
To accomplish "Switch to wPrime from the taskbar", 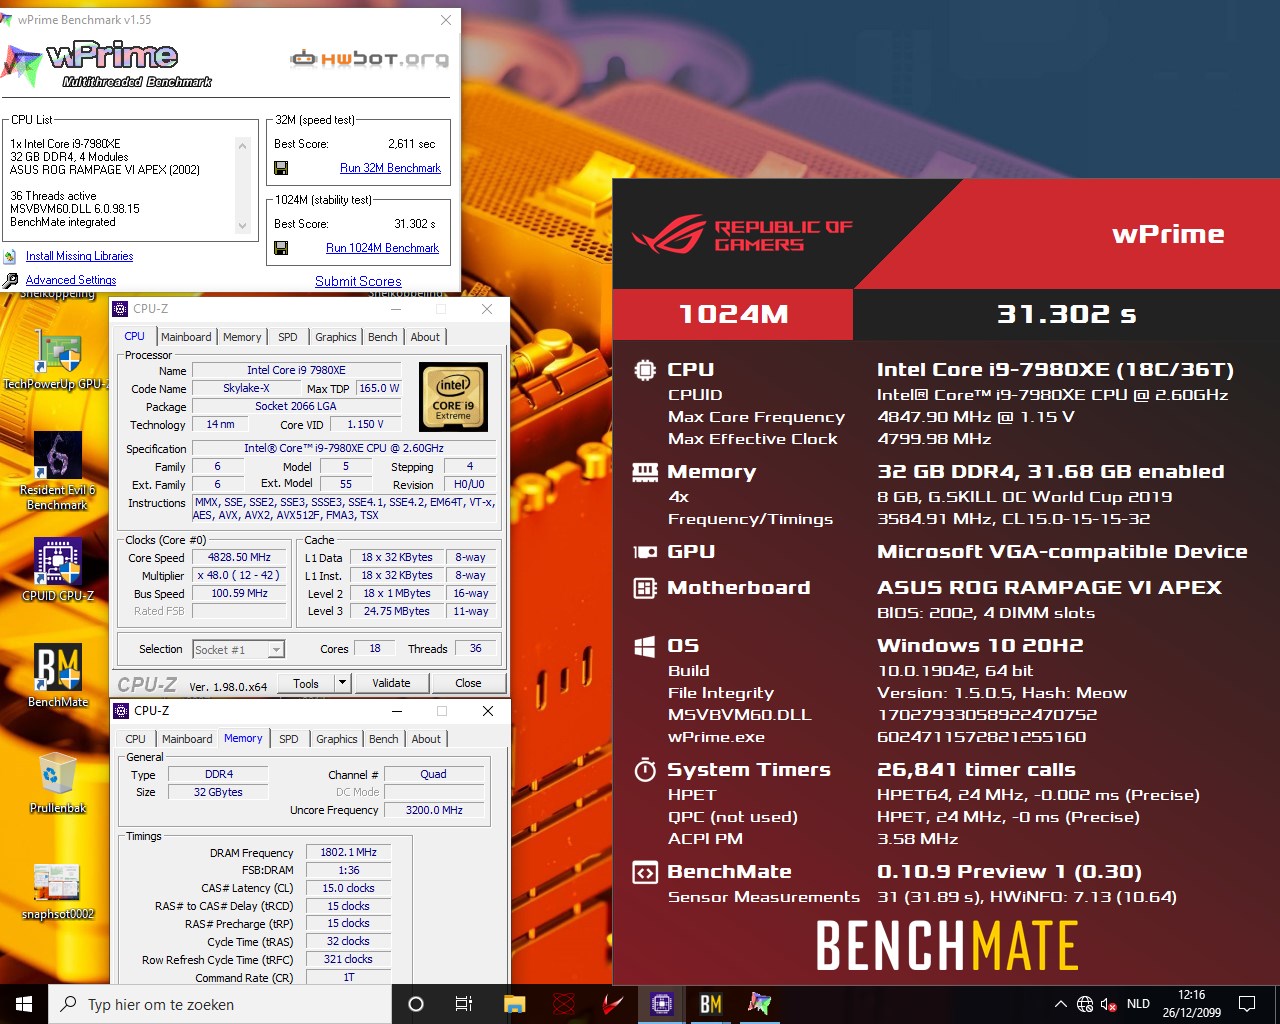I will [x=760, y=1004].
